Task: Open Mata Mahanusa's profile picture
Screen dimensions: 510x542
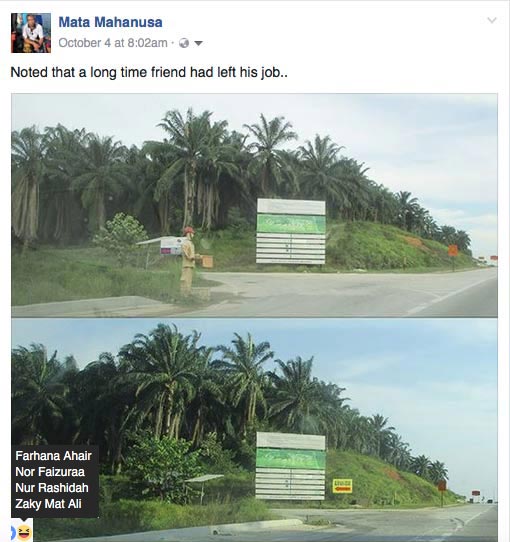Action: [31, 33]
